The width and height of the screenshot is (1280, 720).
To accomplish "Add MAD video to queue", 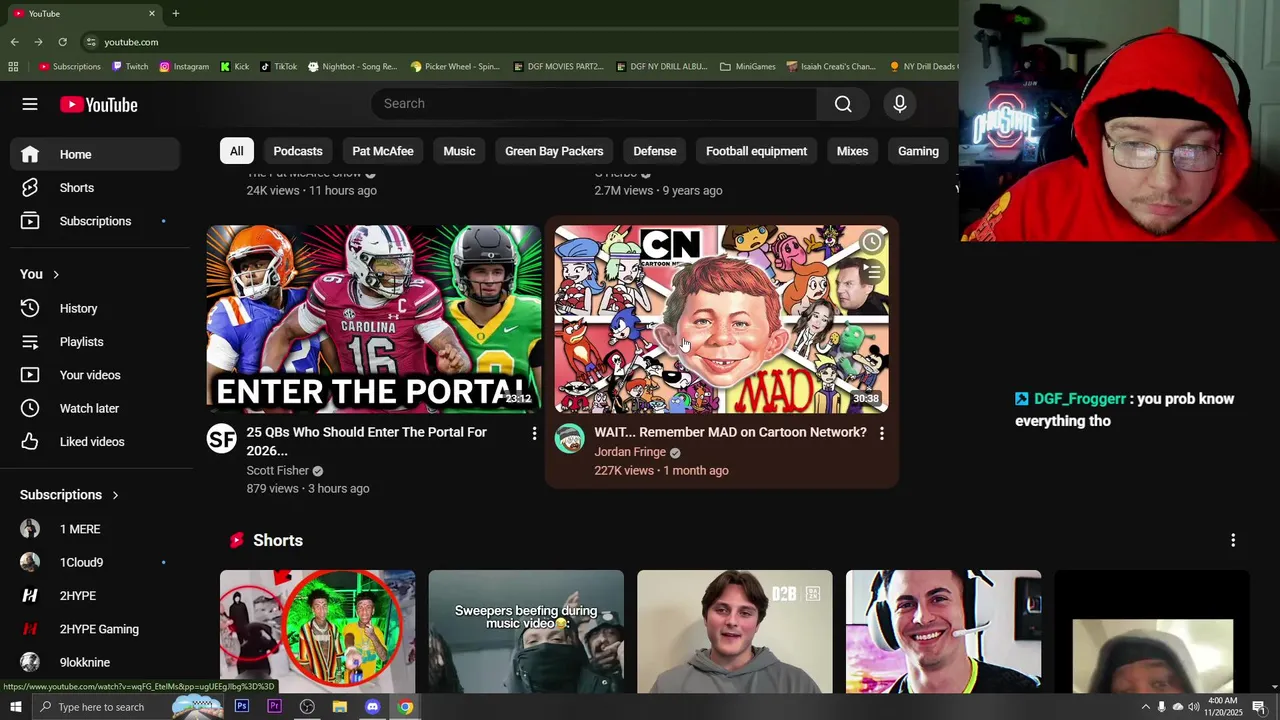I will pos(872,272).
